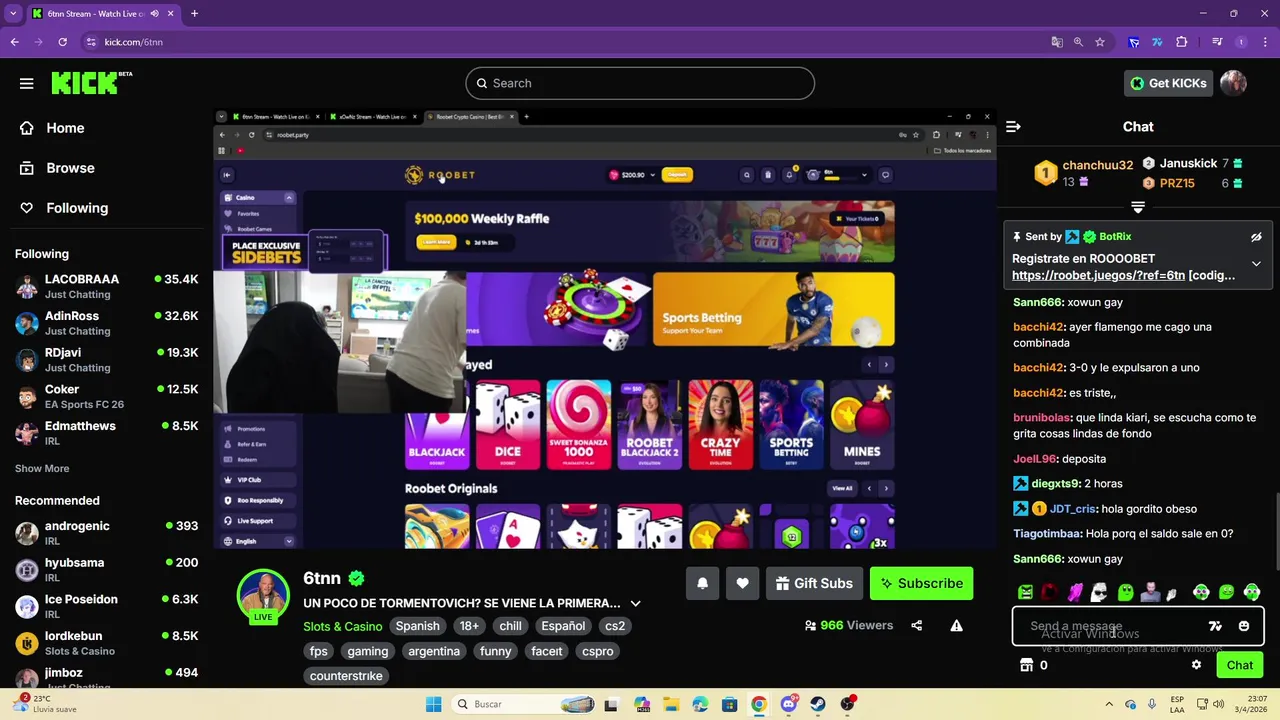Open Steam from the taskbar
Image resolution: width=1280 pixels, height=720 pixels.
coord(818,704)
